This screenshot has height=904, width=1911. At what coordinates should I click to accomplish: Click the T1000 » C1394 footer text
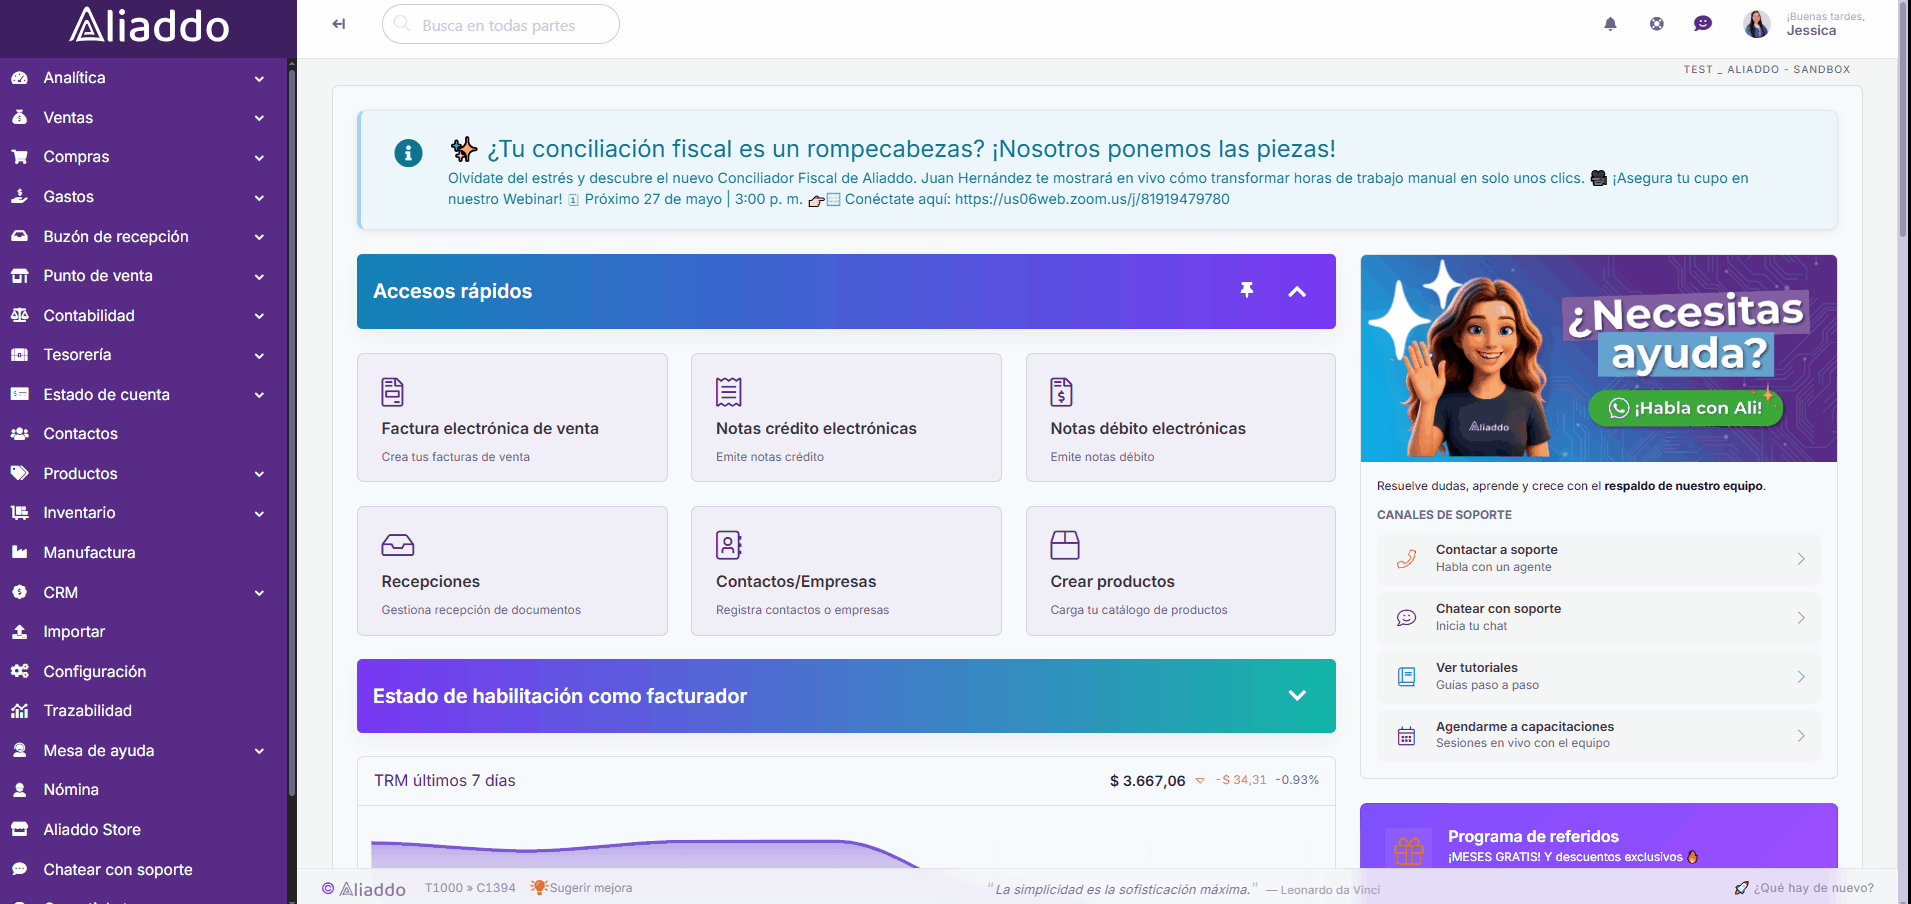click(x=470, y=888)
